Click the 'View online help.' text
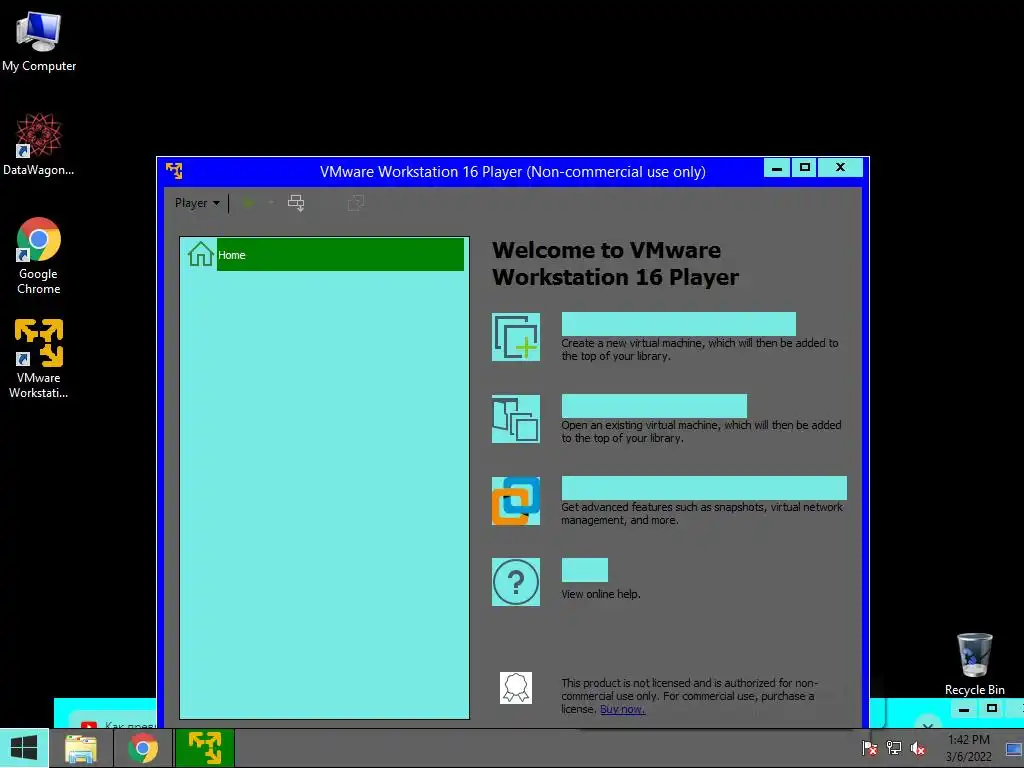Image resolution: width=1024 pixels, height=768 pixels. [601, 594]
